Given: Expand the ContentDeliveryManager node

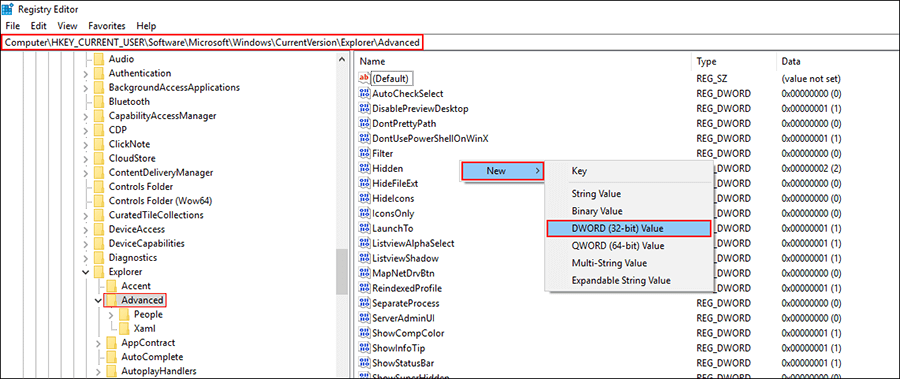Looking at the screenshot, I should (86, 172).
